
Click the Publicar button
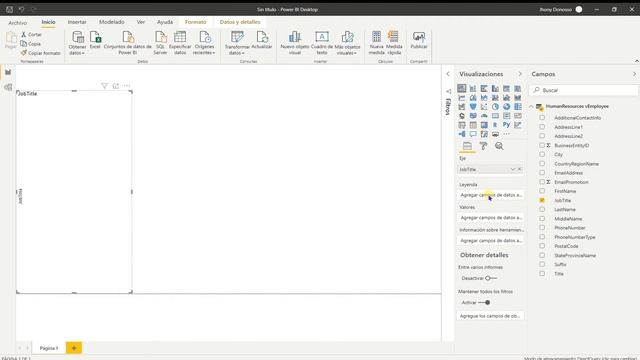click(419, 40)
